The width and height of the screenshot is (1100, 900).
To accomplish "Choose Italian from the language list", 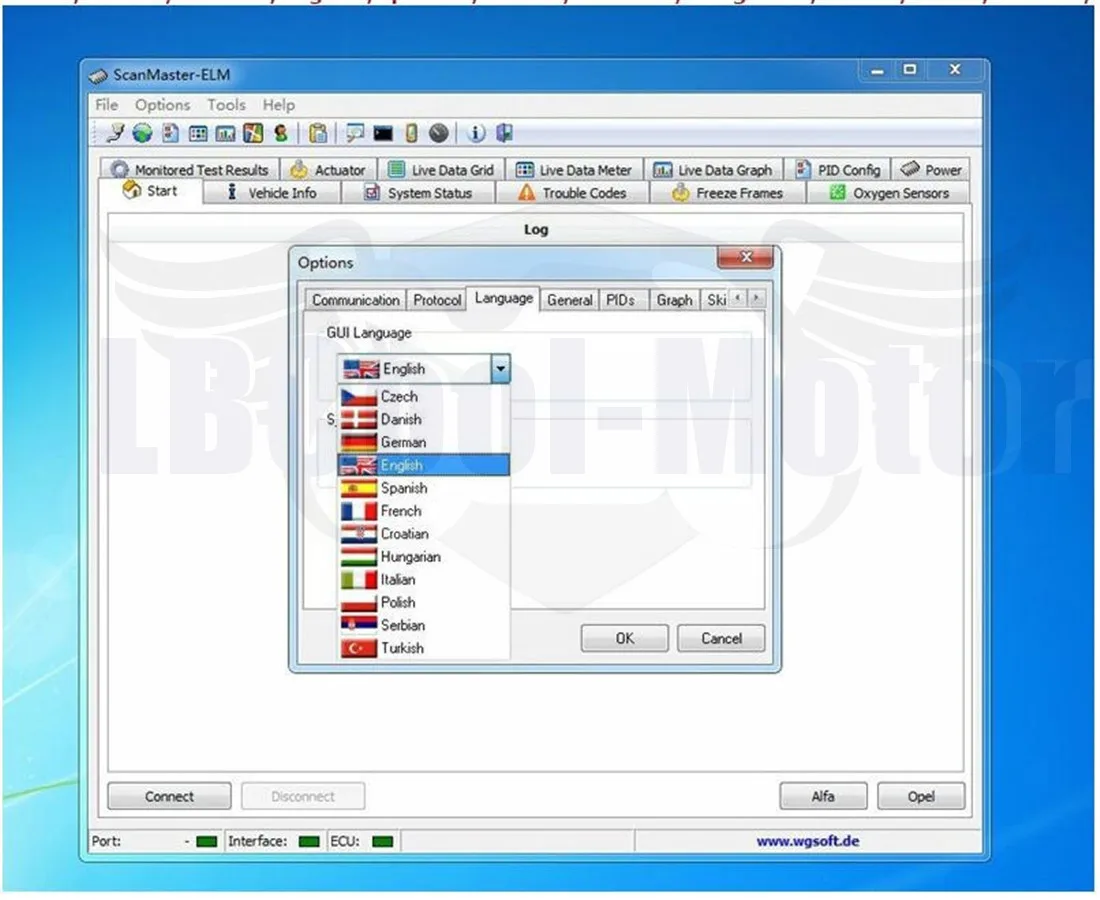I will click(424, 579).
